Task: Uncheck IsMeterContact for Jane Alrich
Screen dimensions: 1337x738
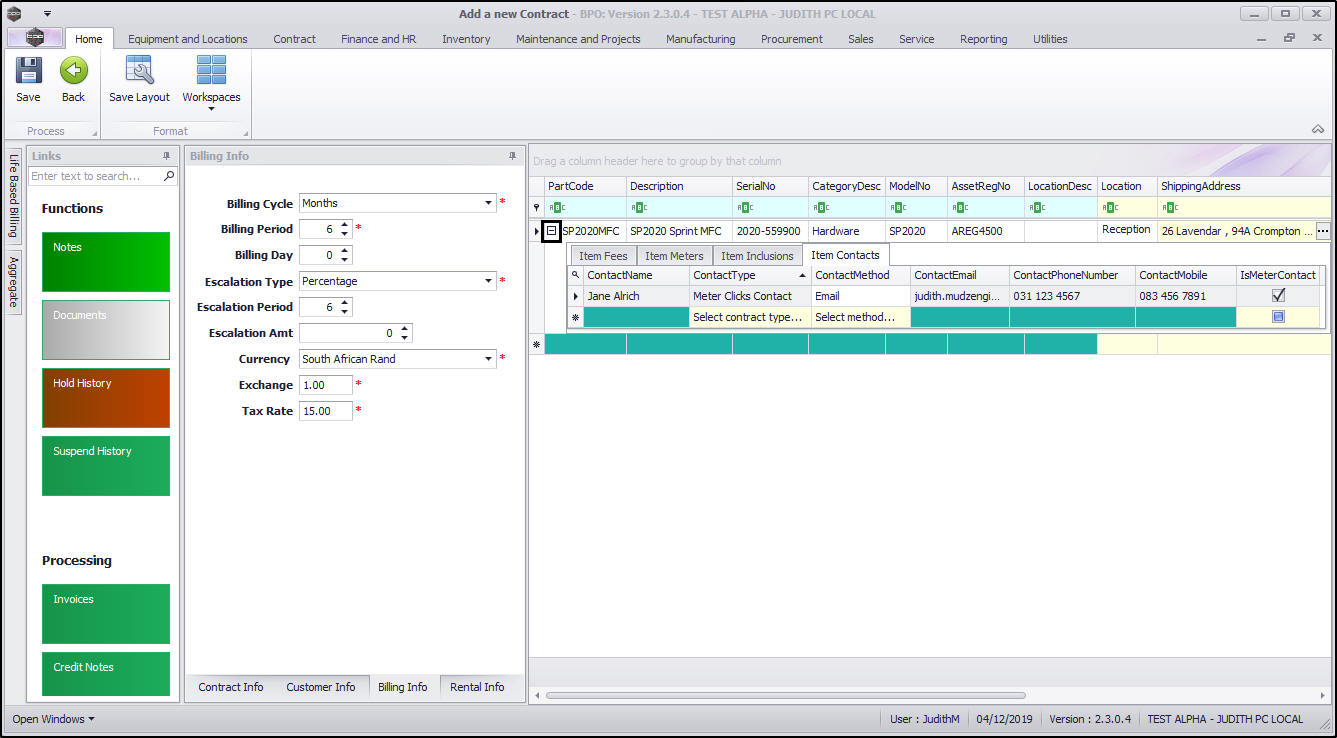Action: [x=1278, y=296]
